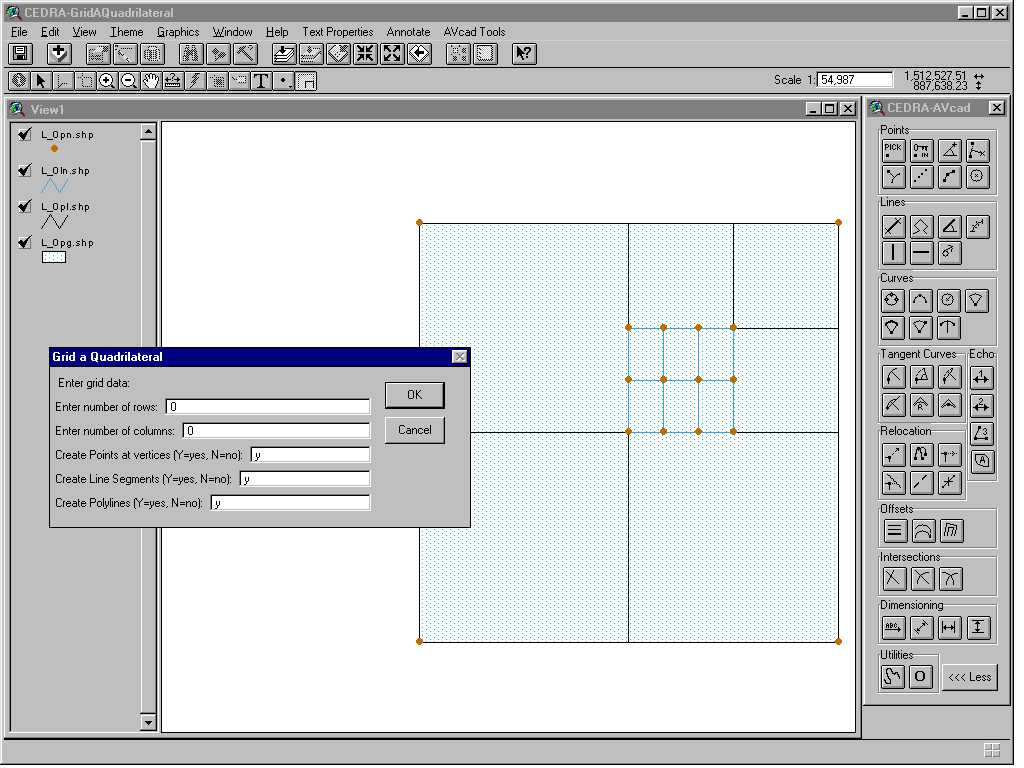Open the Annotate menu
This screenshot has width=1024, height=768.
(x=408, y=32)
